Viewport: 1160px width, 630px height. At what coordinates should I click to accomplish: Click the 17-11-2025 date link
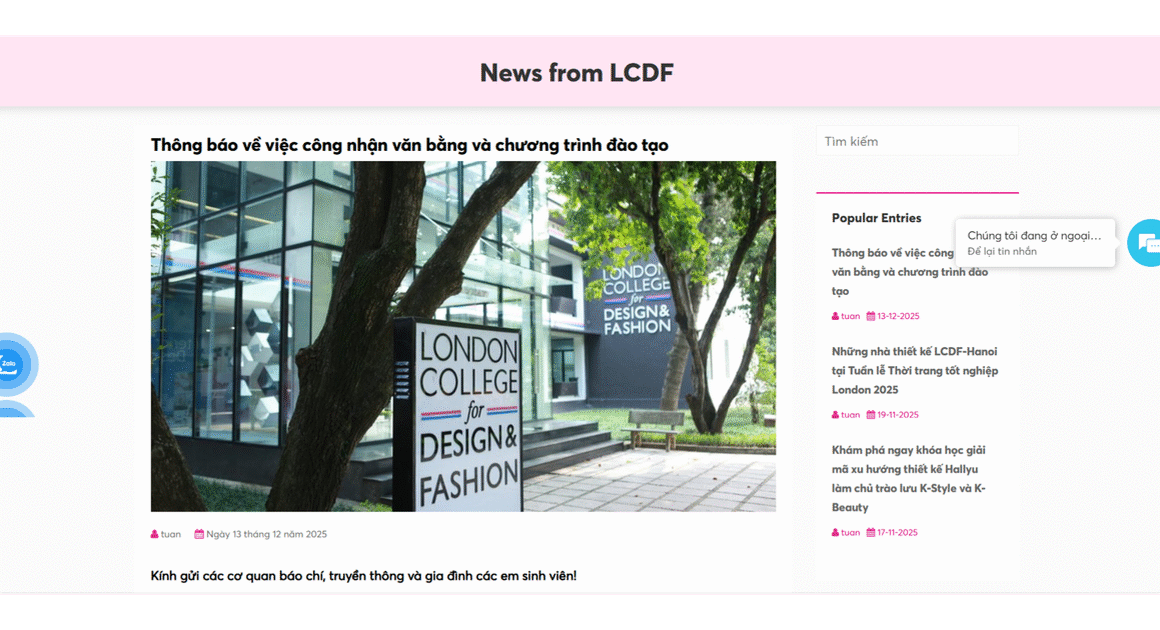tap(897, 532)
